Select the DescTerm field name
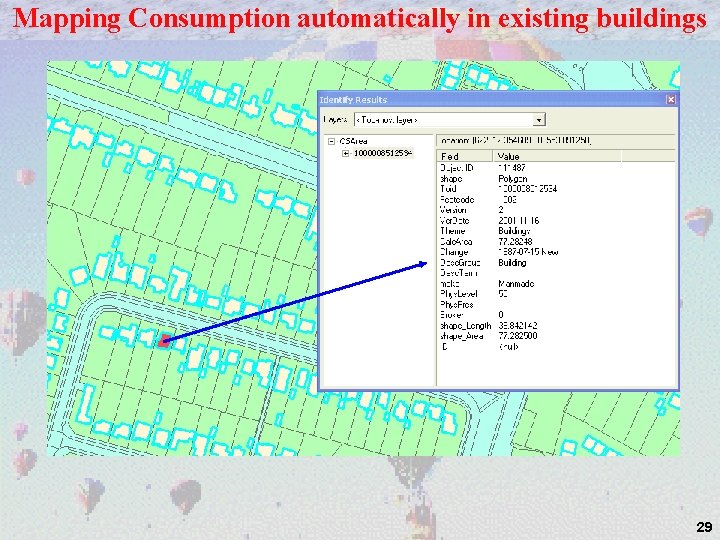The width and height of the screenshot is (720, 540). pos(459,273)
